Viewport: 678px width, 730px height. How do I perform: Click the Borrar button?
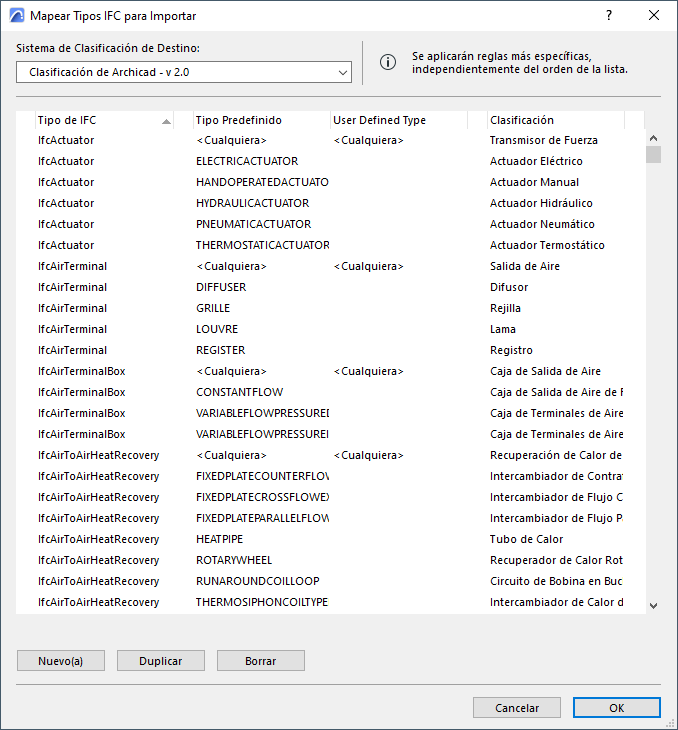click(x=261, y=661)
